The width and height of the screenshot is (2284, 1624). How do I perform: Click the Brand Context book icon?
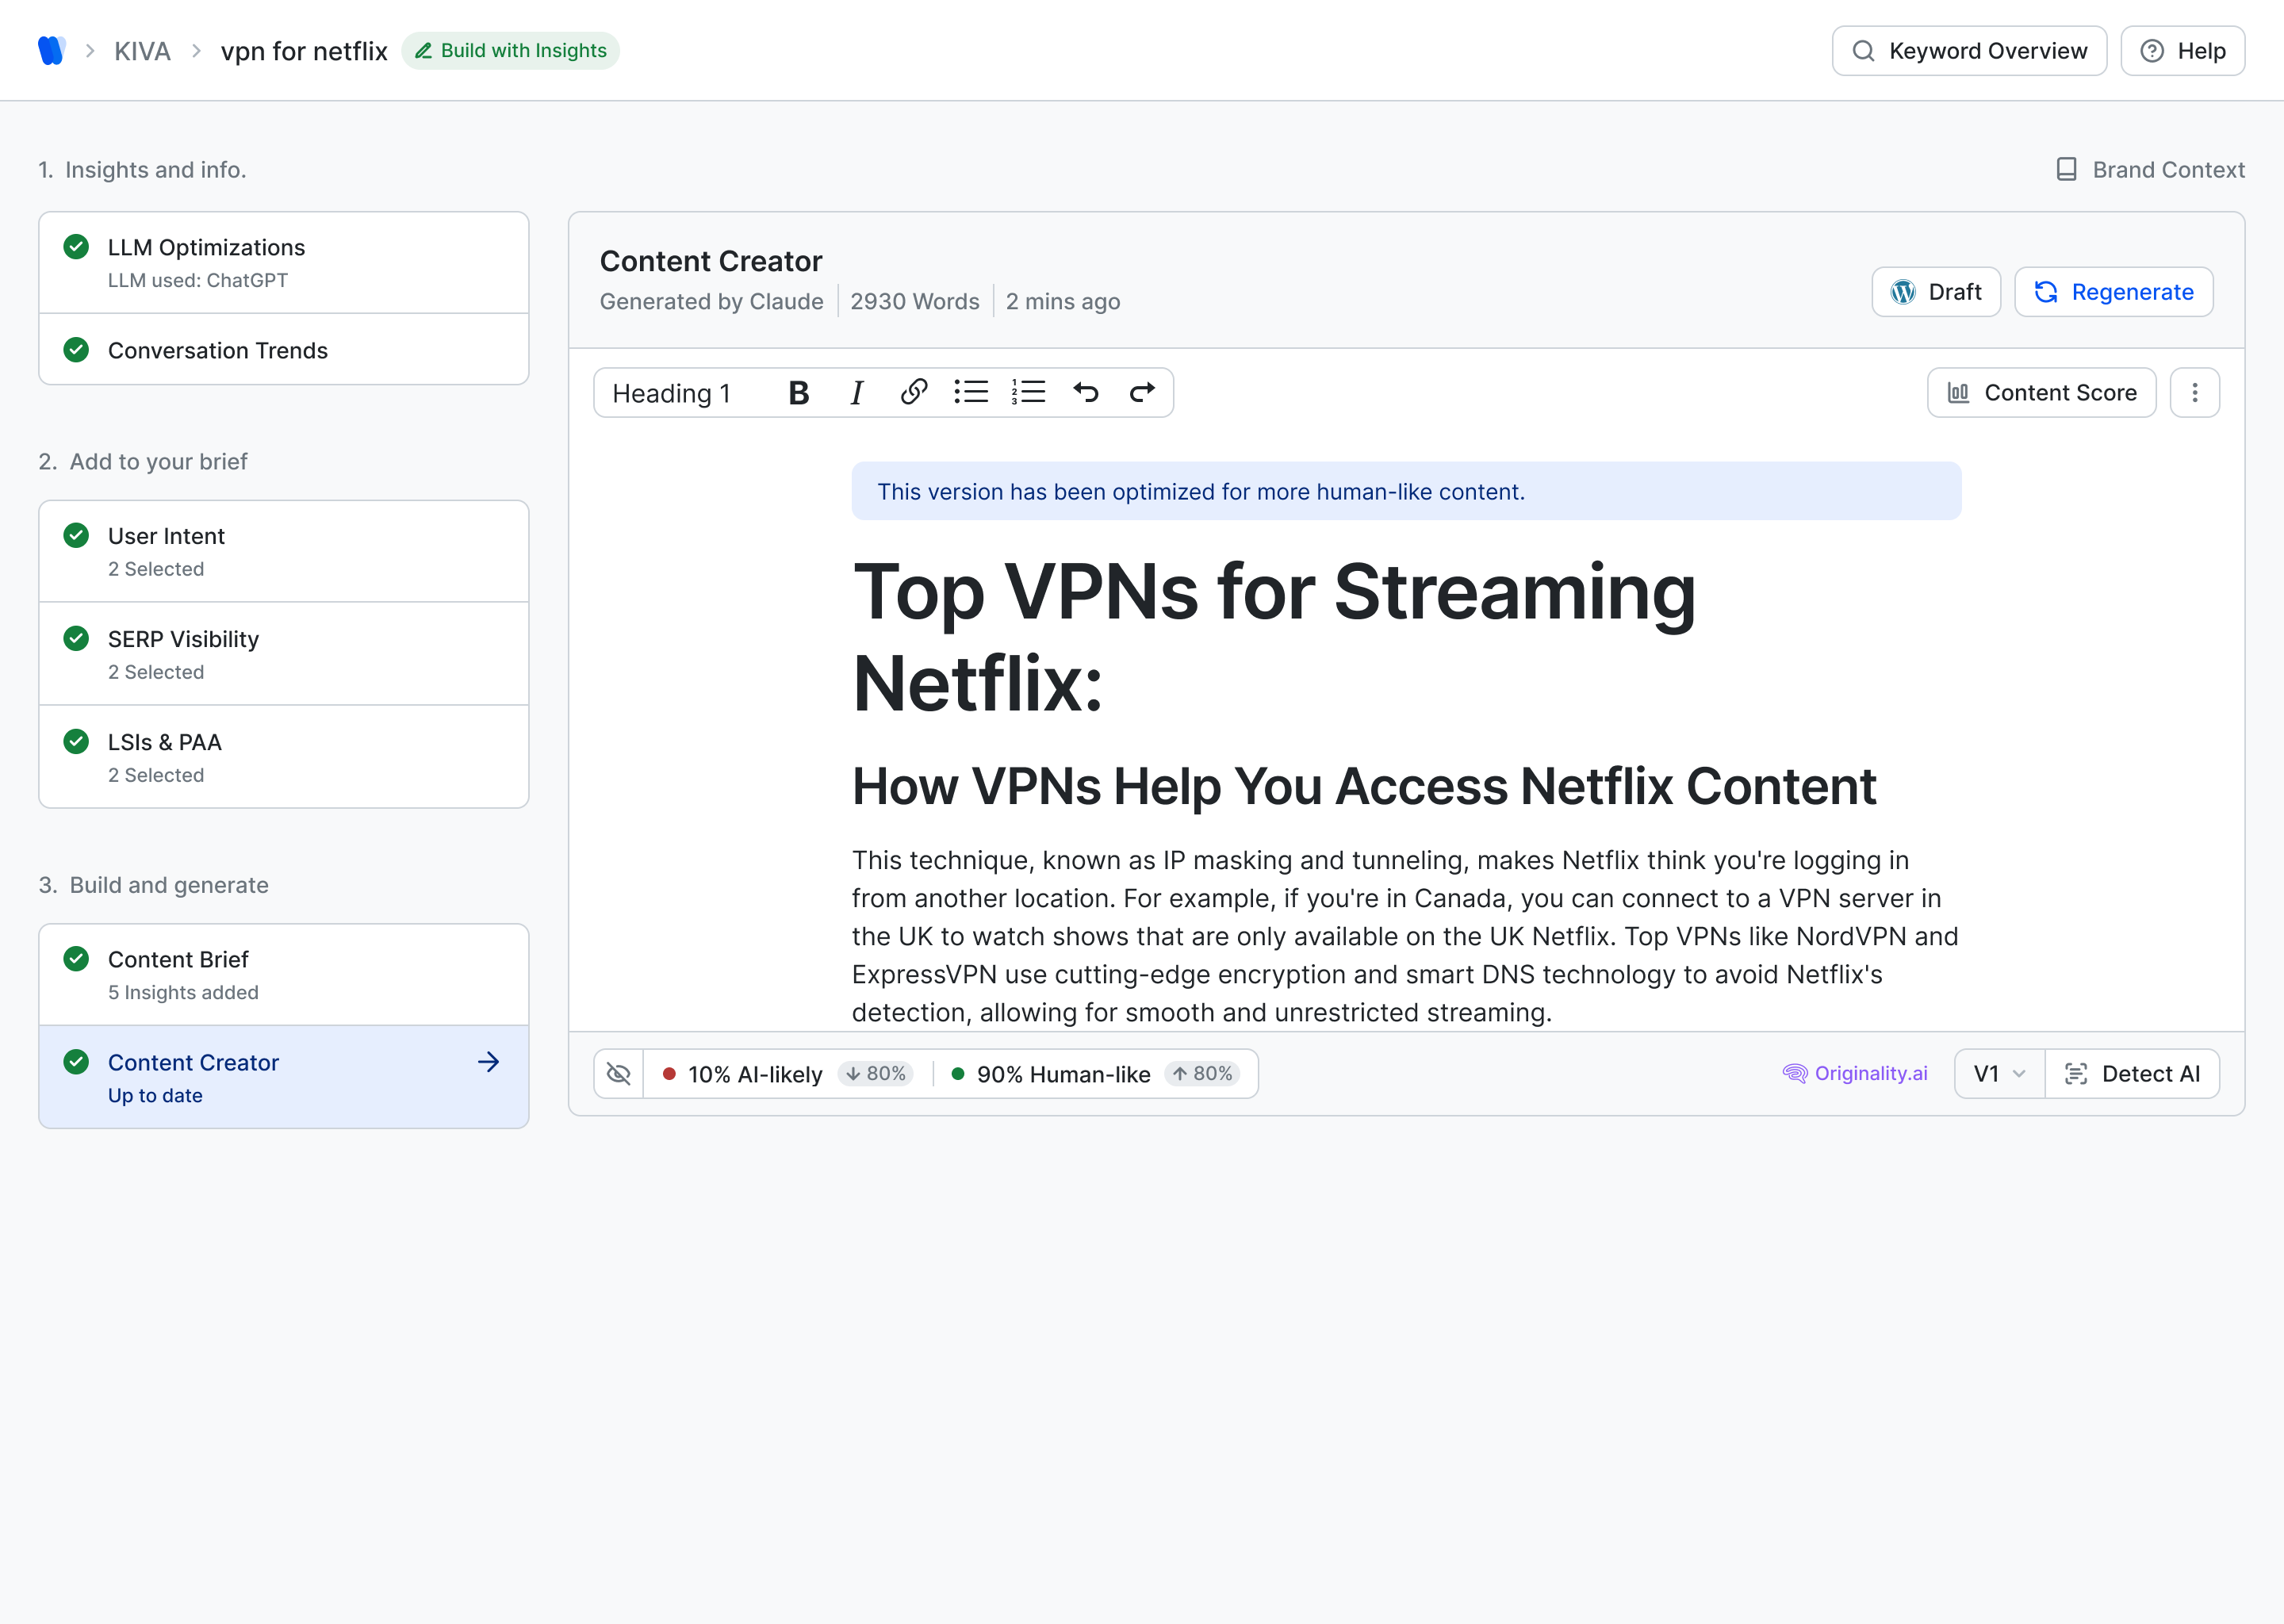point(2066,169)
